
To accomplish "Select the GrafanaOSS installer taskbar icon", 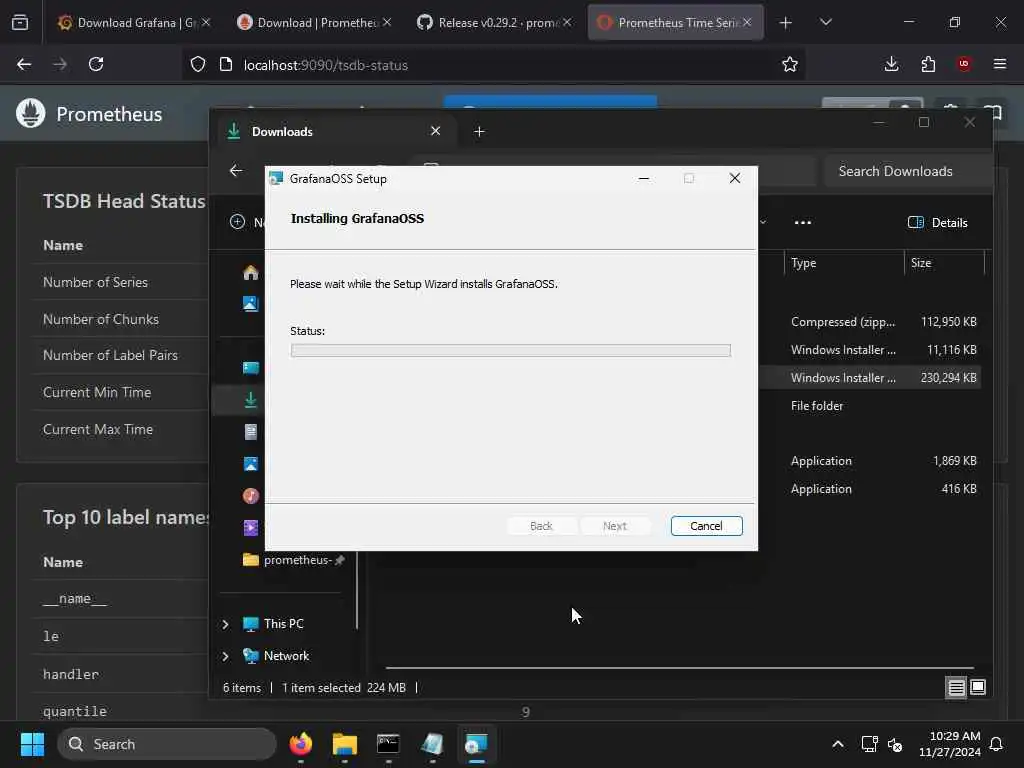I will point(476,744).
